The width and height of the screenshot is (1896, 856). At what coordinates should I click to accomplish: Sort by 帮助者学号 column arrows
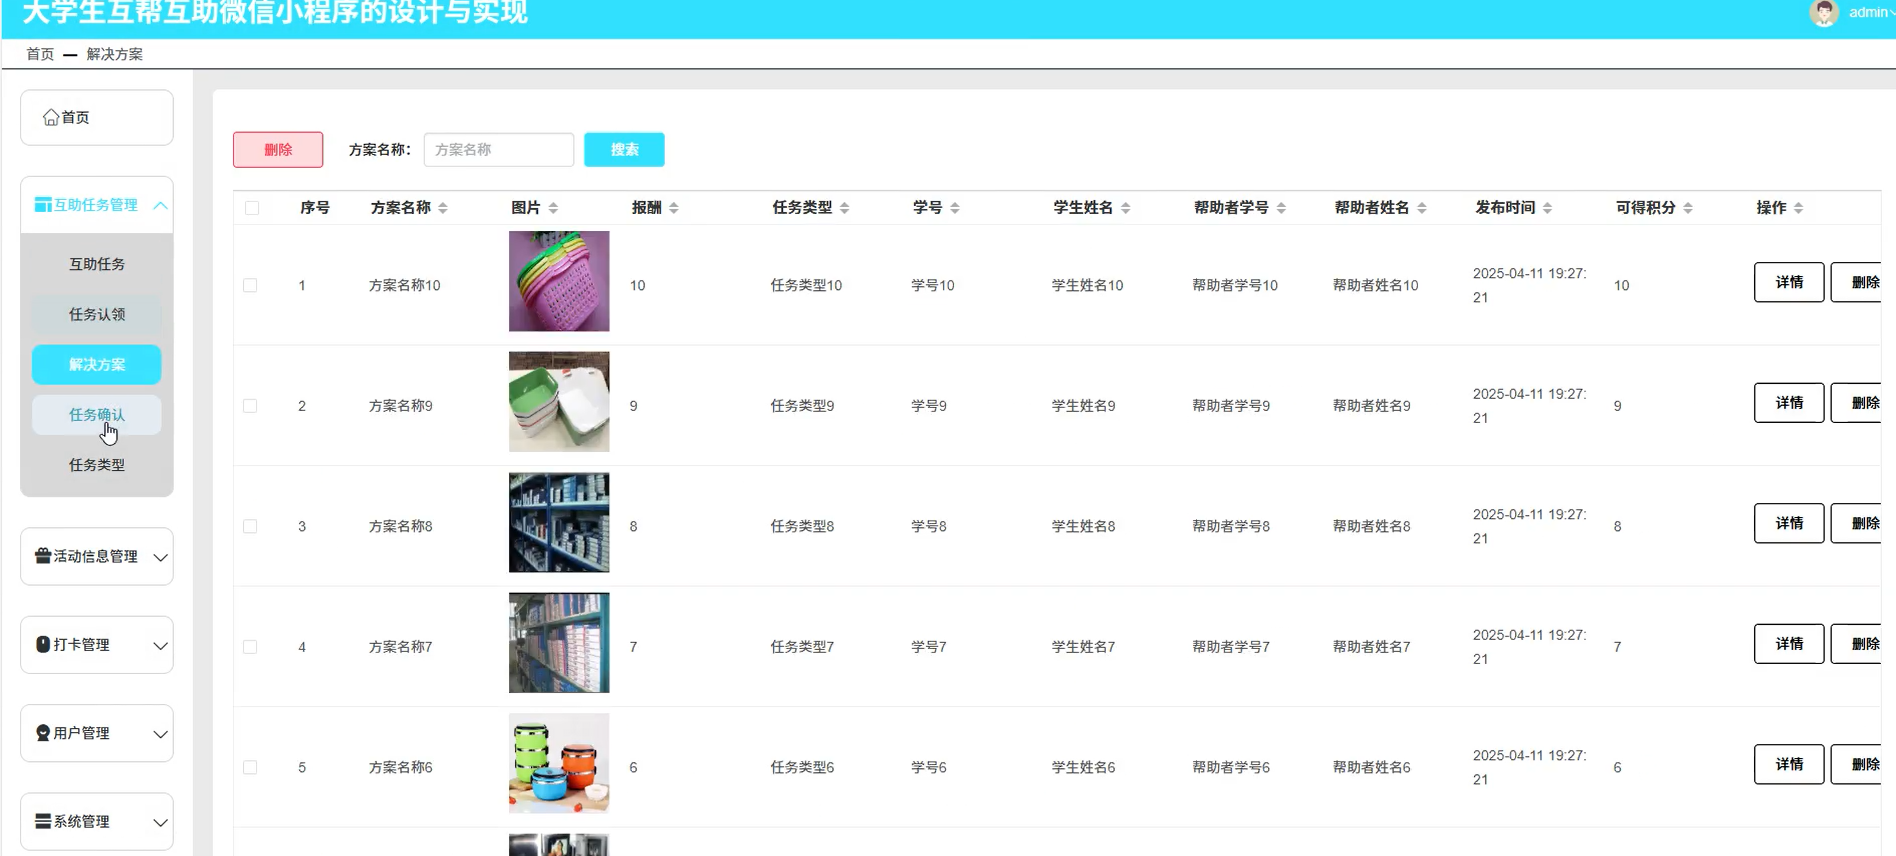tap(1281, 208)
